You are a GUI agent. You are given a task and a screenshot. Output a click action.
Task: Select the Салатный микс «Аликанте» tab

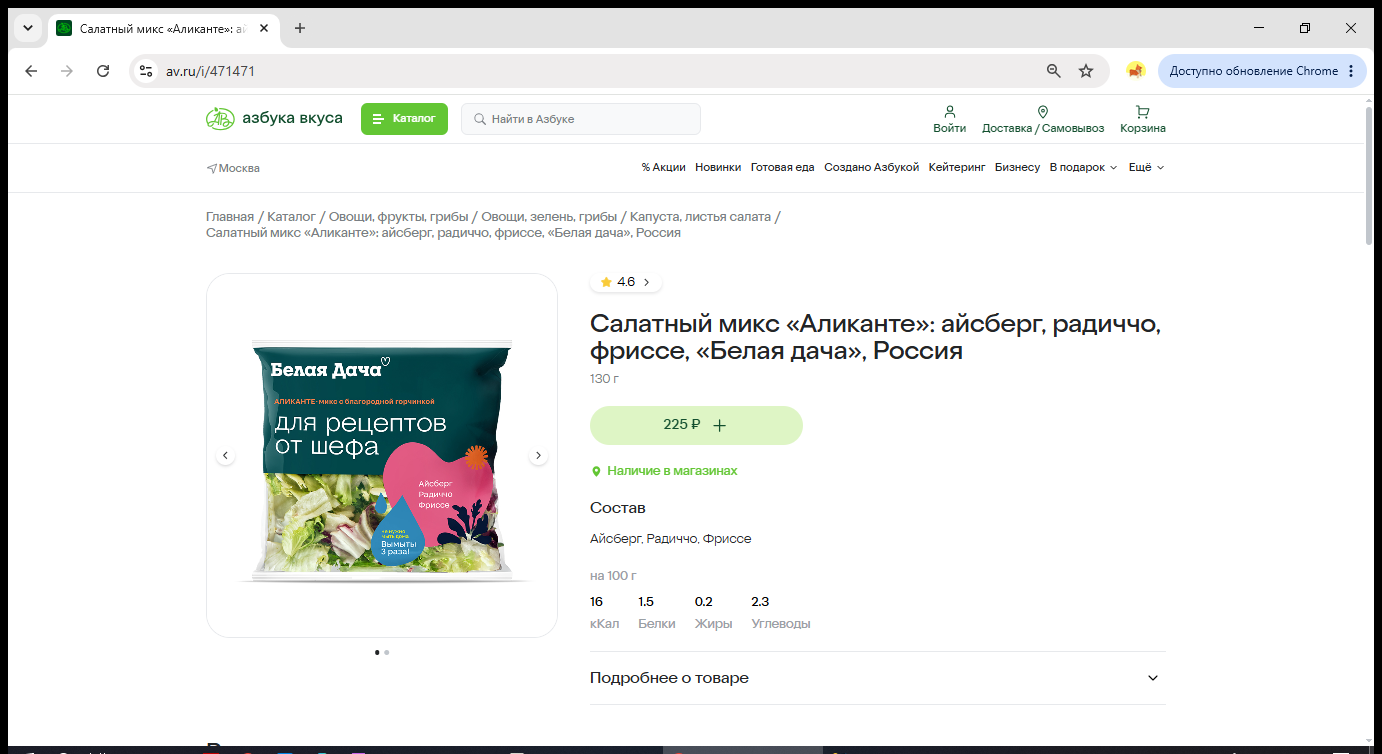[163, 28]
